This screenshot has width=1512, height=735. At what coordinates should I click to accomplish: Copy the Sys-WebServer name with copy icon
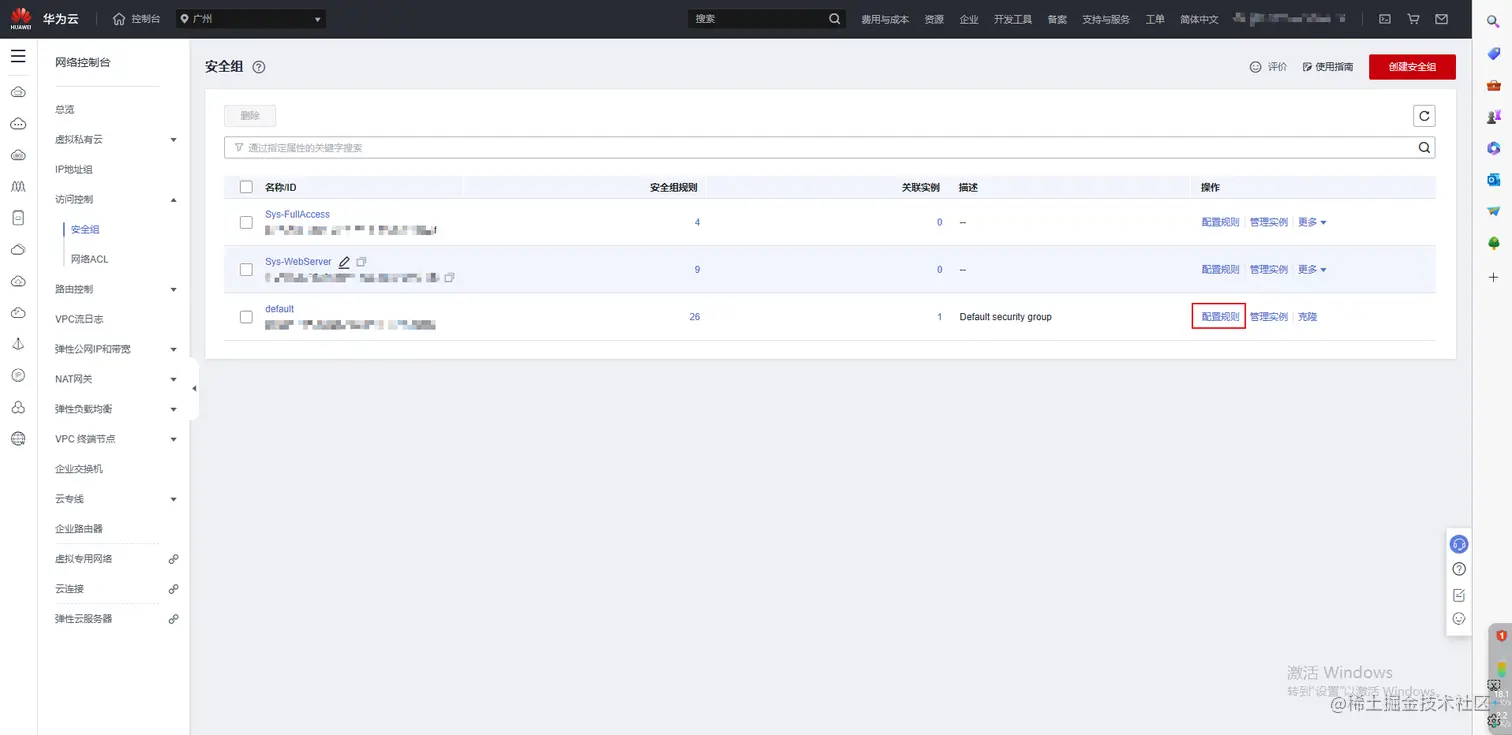tap(361, 262)
